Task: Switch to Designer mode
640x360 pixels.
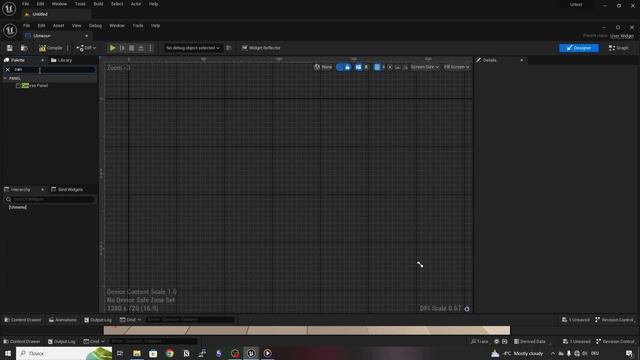Action: (579, 48)
